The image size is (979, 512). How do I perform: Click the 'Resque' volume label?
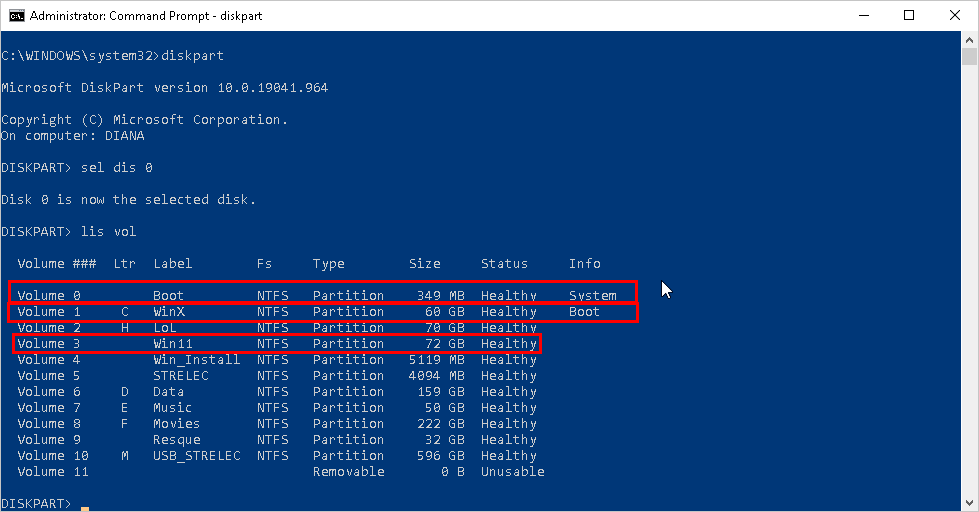coord(177,440)
